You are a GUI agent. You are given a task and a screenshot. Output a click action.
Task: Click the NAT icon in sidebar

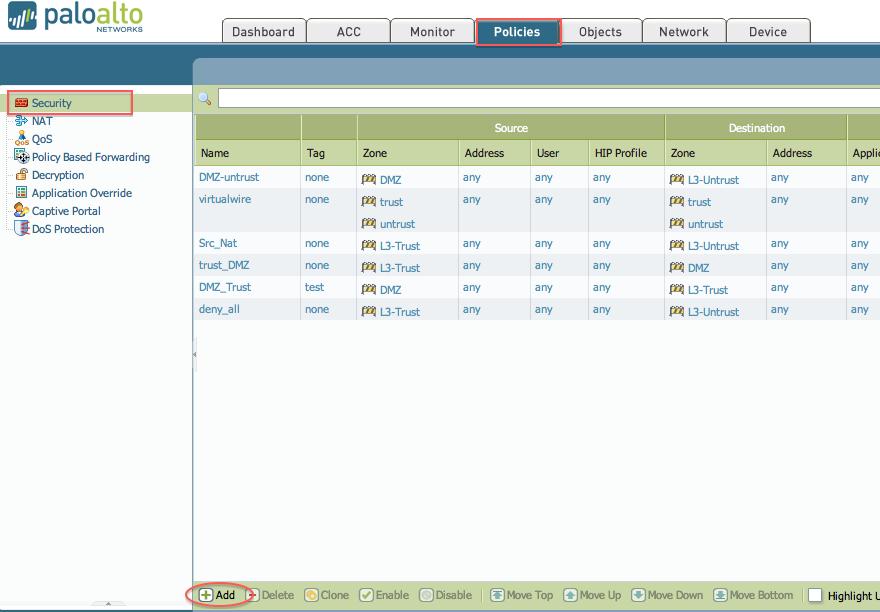pos(21,120)
